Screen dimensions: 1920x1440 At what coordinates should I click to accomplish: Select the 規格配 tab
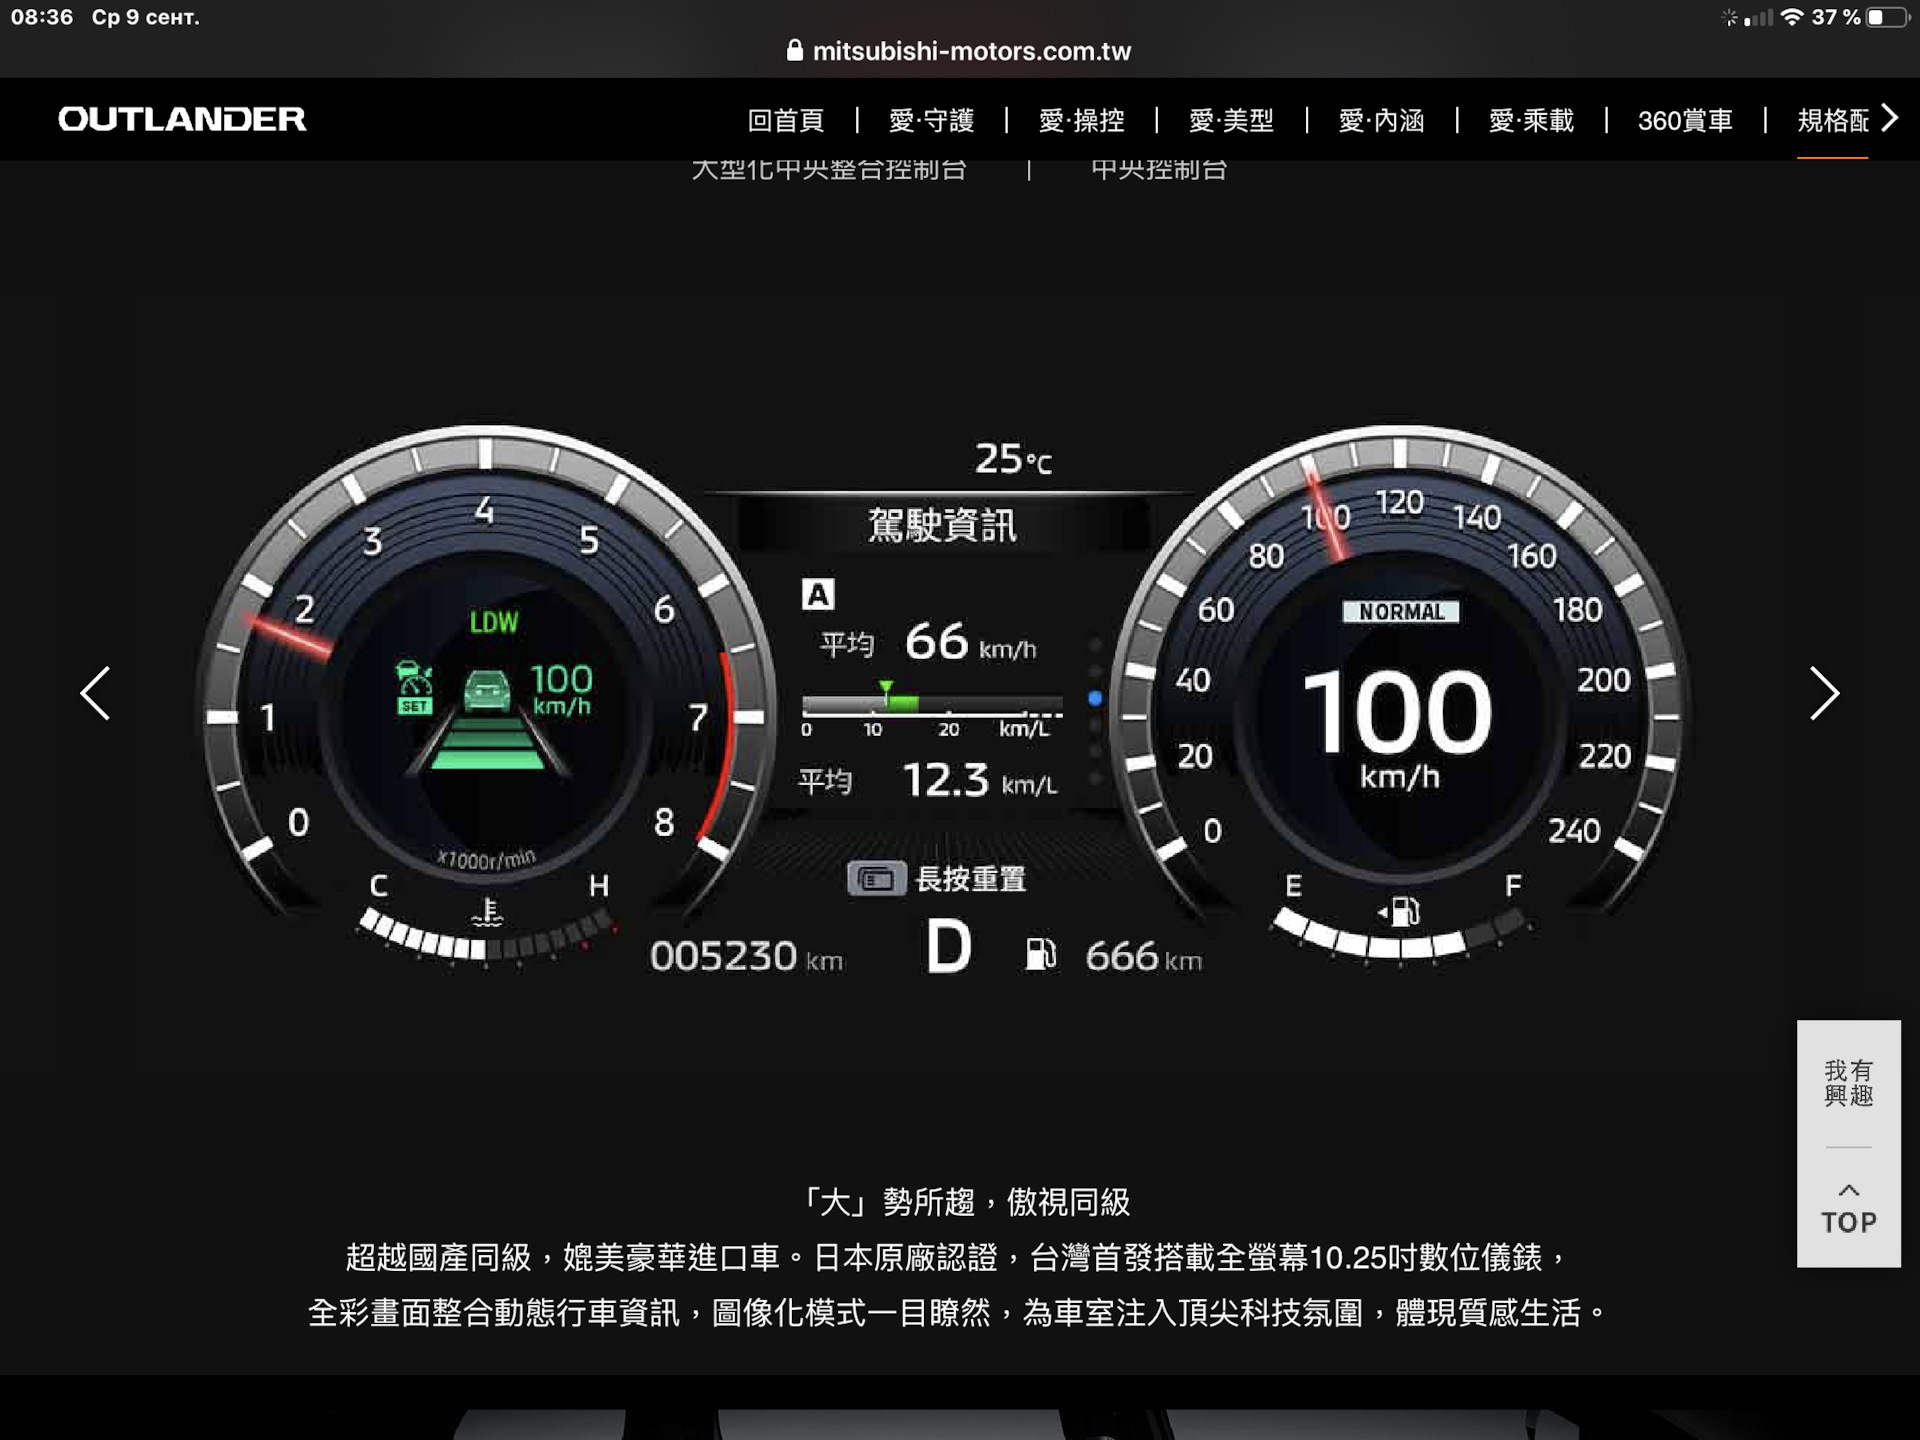(x=1832, y=121)
